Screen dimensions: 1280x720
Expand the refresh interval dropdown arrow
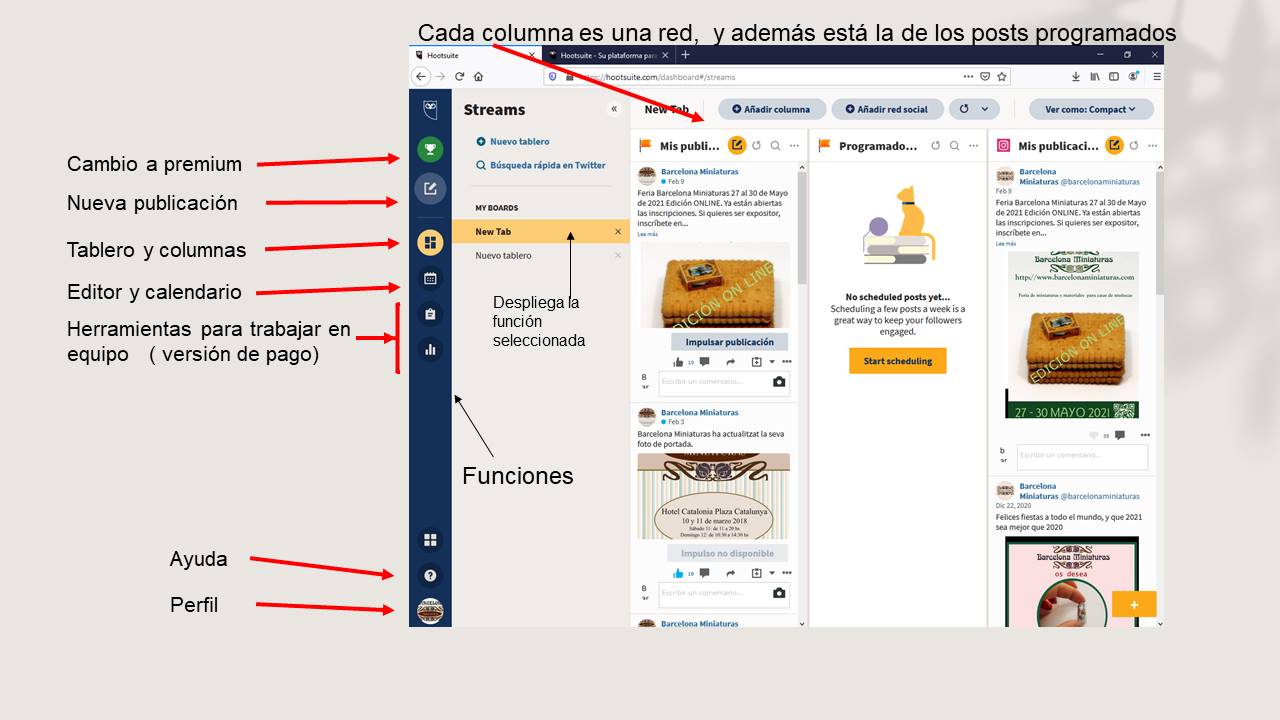tap(984, 109)
